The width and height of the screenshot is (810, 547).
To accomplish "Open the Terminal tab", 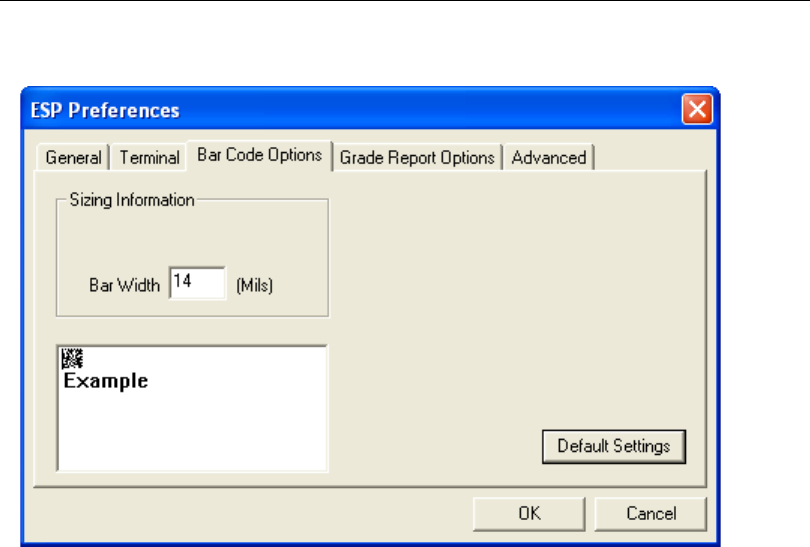I will coord(150,158).
